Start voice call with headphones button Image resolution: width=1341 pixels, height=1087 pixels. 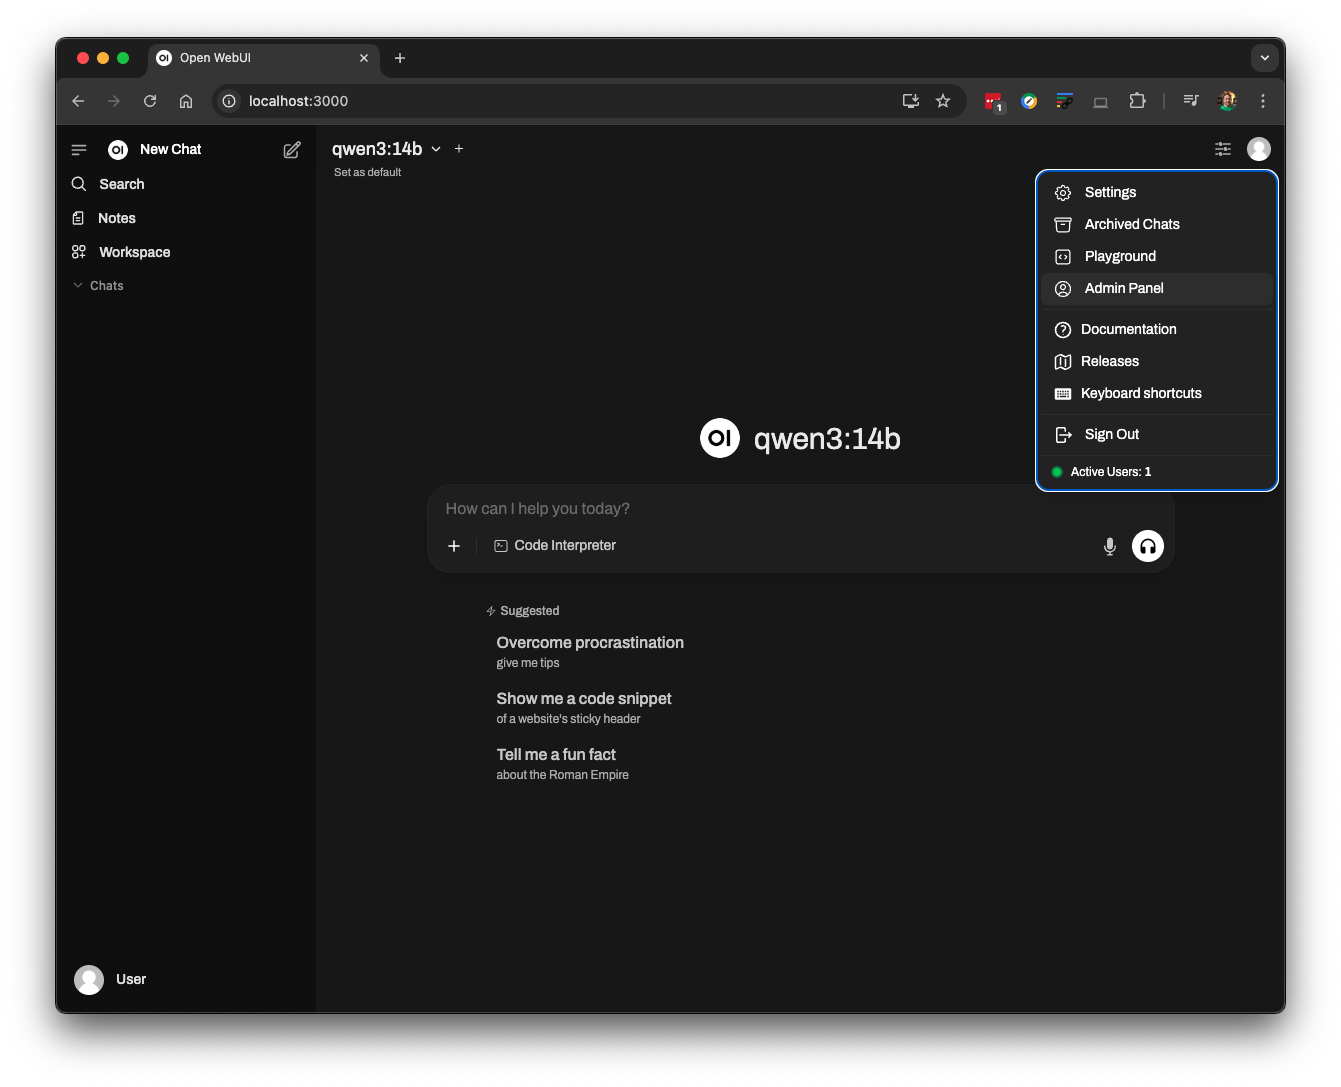coord(1147,546)
